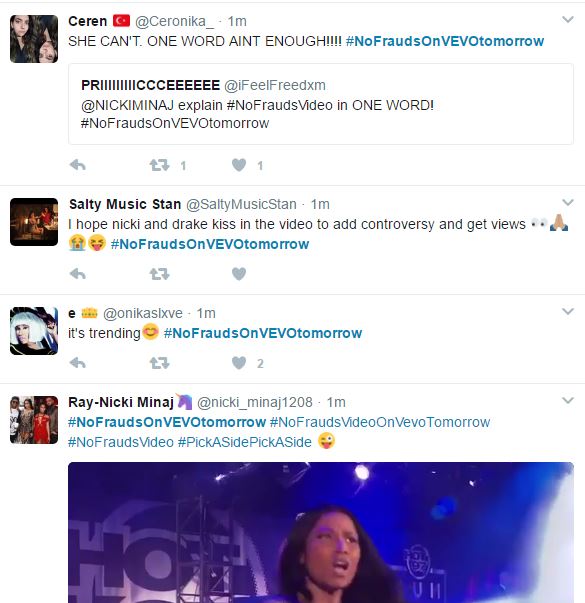Open #PickASidePickASide hashtag link
This screenshot has width=585, height=603.
pyautogui.click(x=245, y=442)
